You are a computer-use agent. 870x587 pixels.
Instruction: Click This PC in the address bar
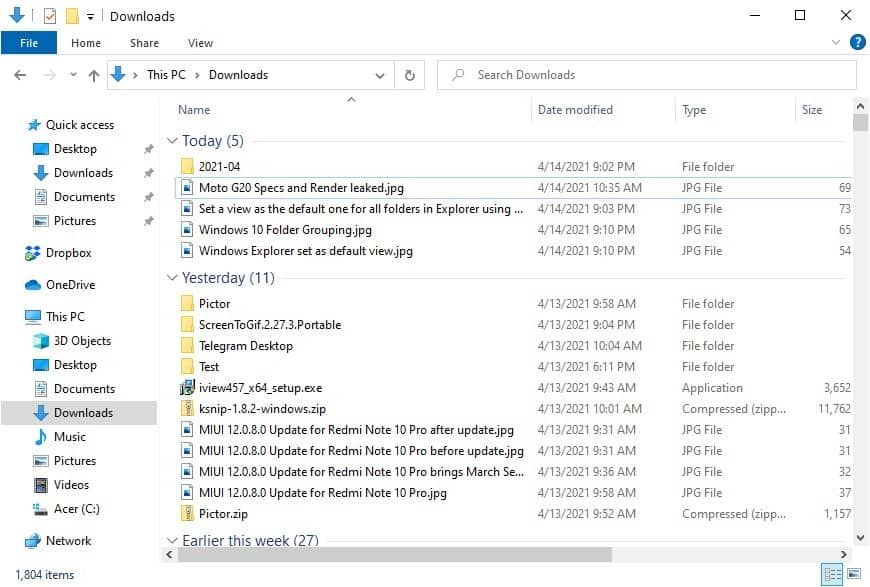click(x=166, y=75)
